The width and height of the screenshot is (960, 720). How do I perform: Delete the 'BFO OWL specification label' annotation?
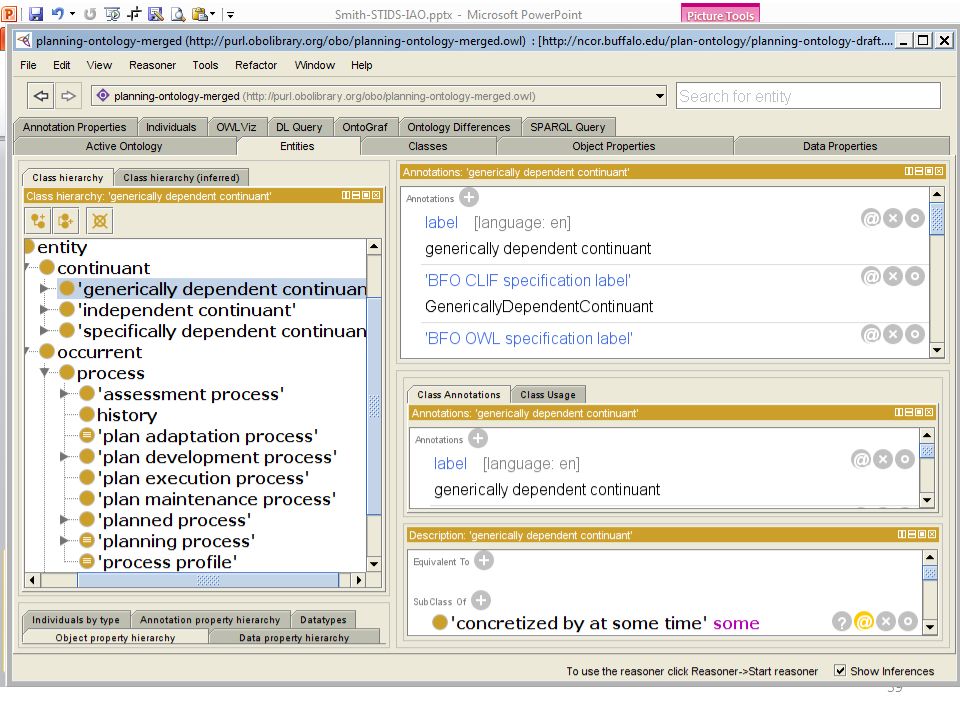pos(893,334)
